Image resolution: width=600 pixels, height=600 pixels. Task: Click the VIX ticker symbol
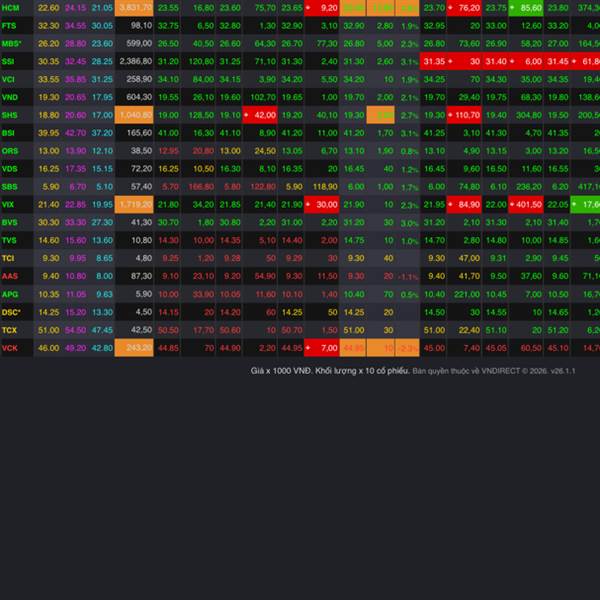[8, 204]
